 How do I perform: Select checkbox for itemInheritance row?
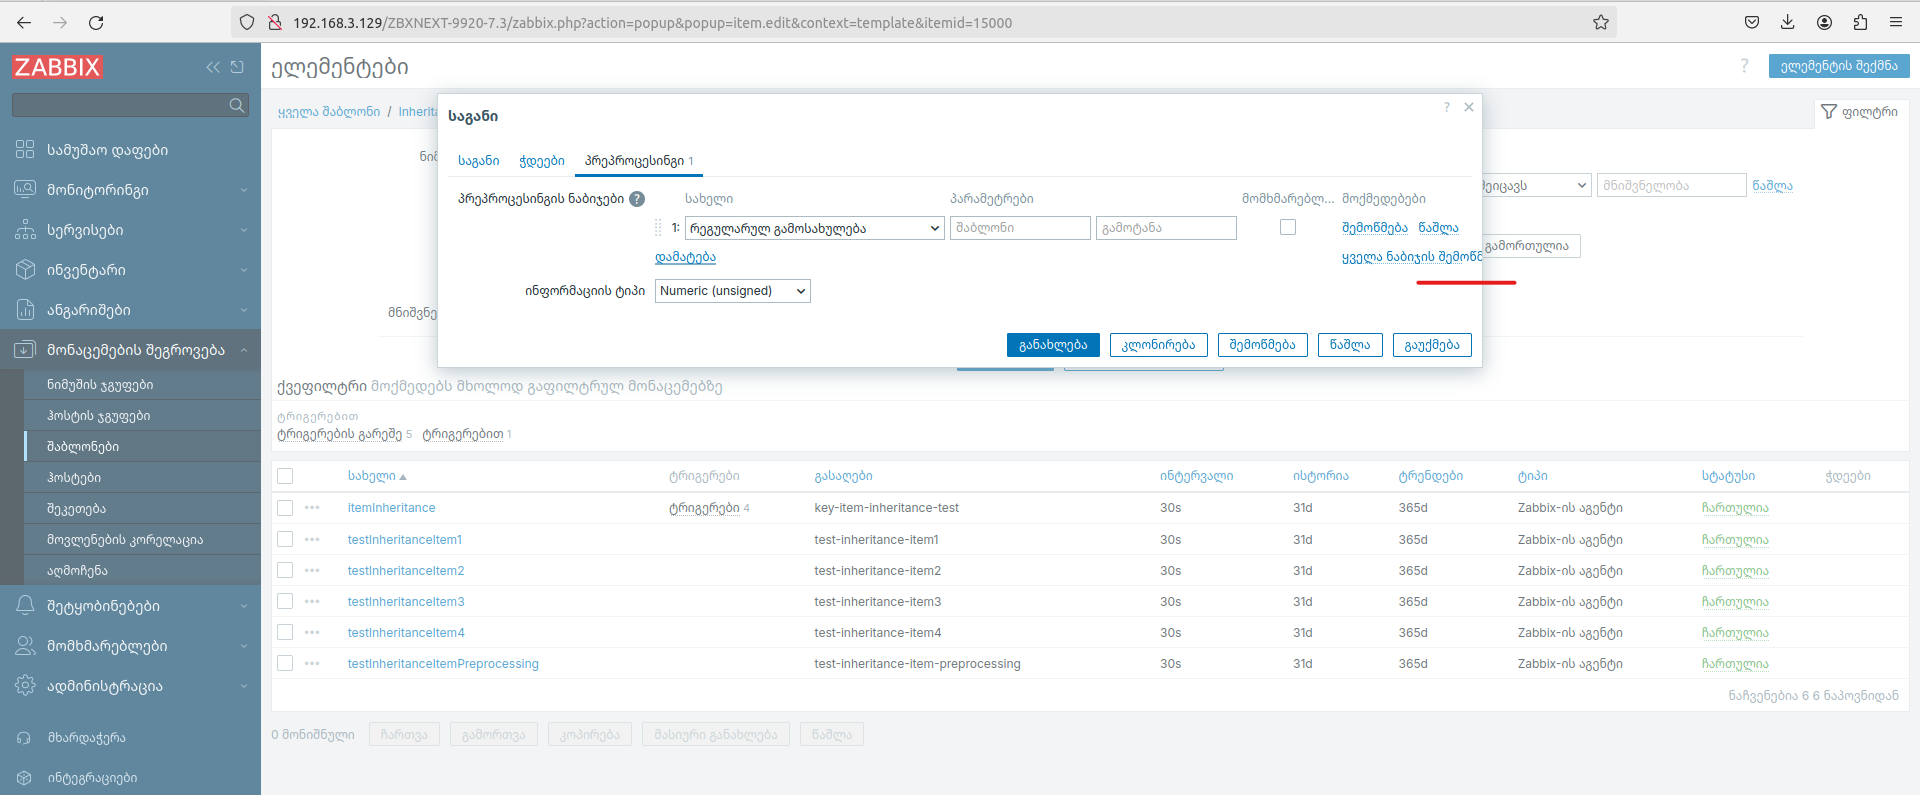[285, 508]
